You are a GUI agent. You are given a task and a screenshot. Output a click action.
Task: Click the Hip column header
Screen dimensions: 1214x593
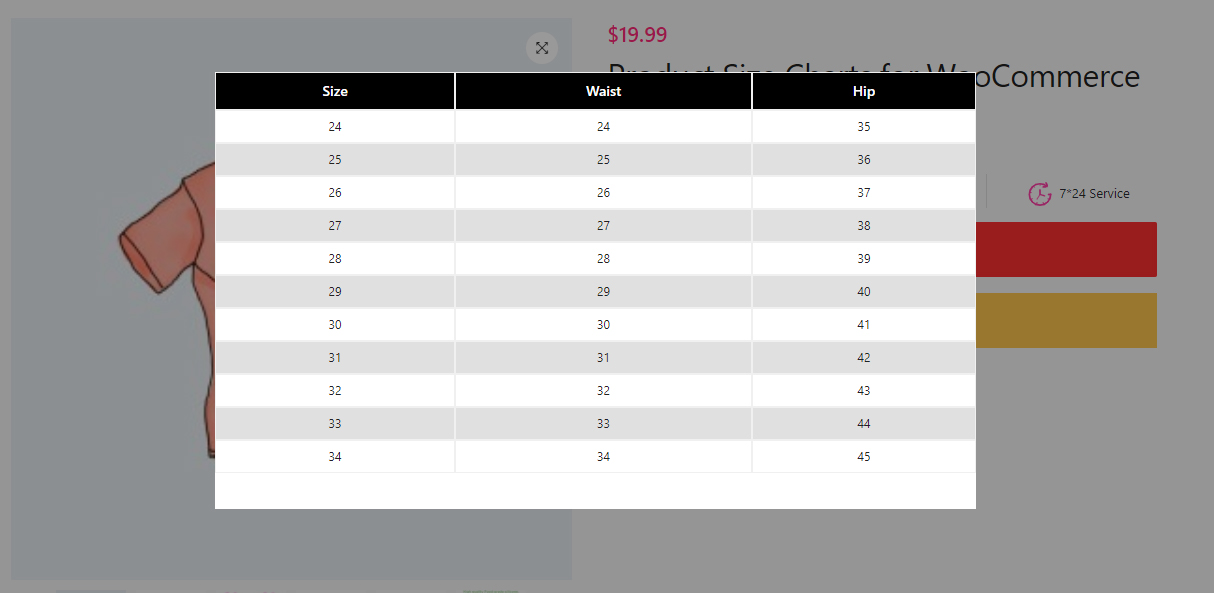click(x=864, y=91)
